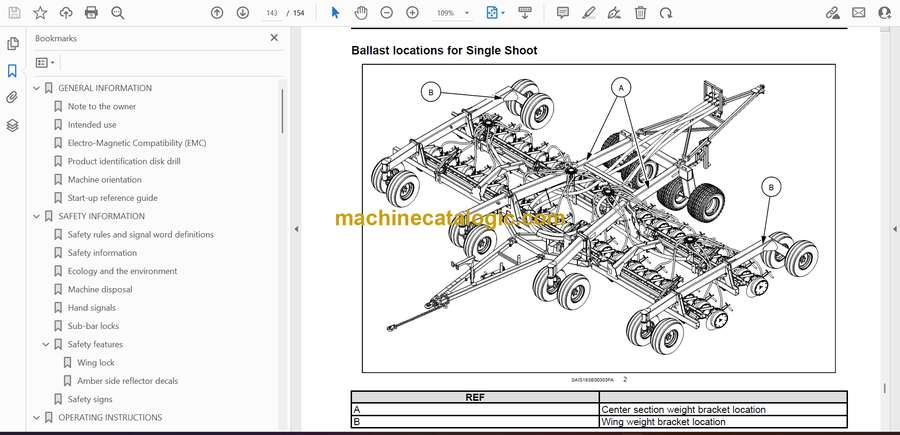
Task: Open Attachments paperclip panel
Action: (12, 98)
